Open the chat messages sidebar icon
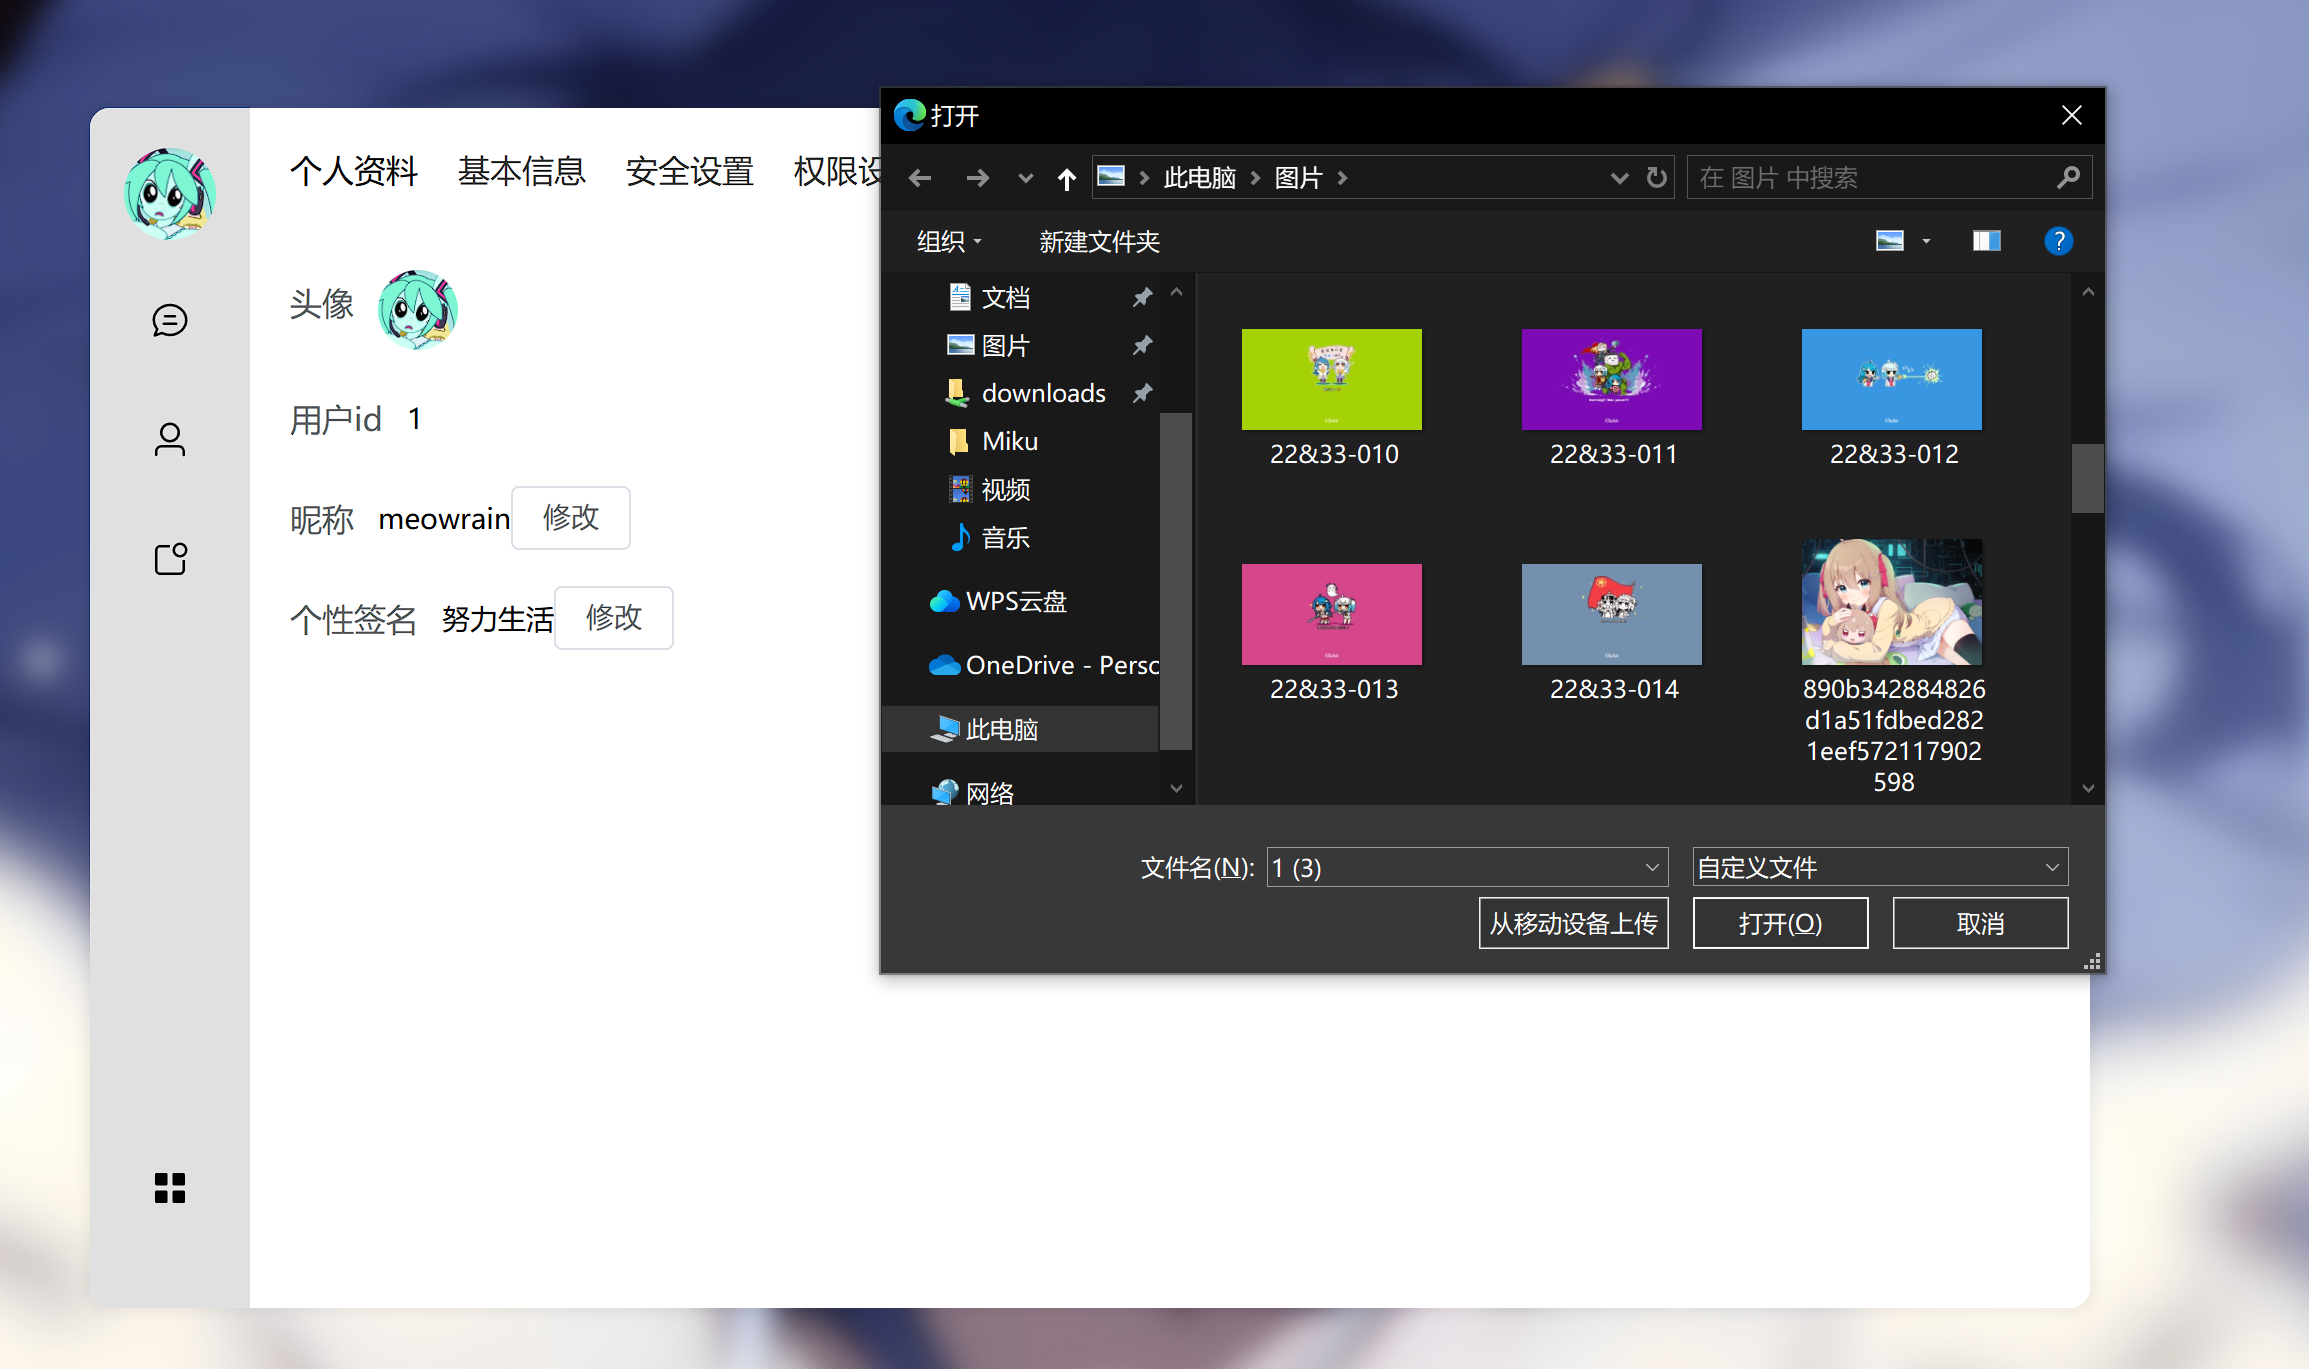 [x=170, y=320]
